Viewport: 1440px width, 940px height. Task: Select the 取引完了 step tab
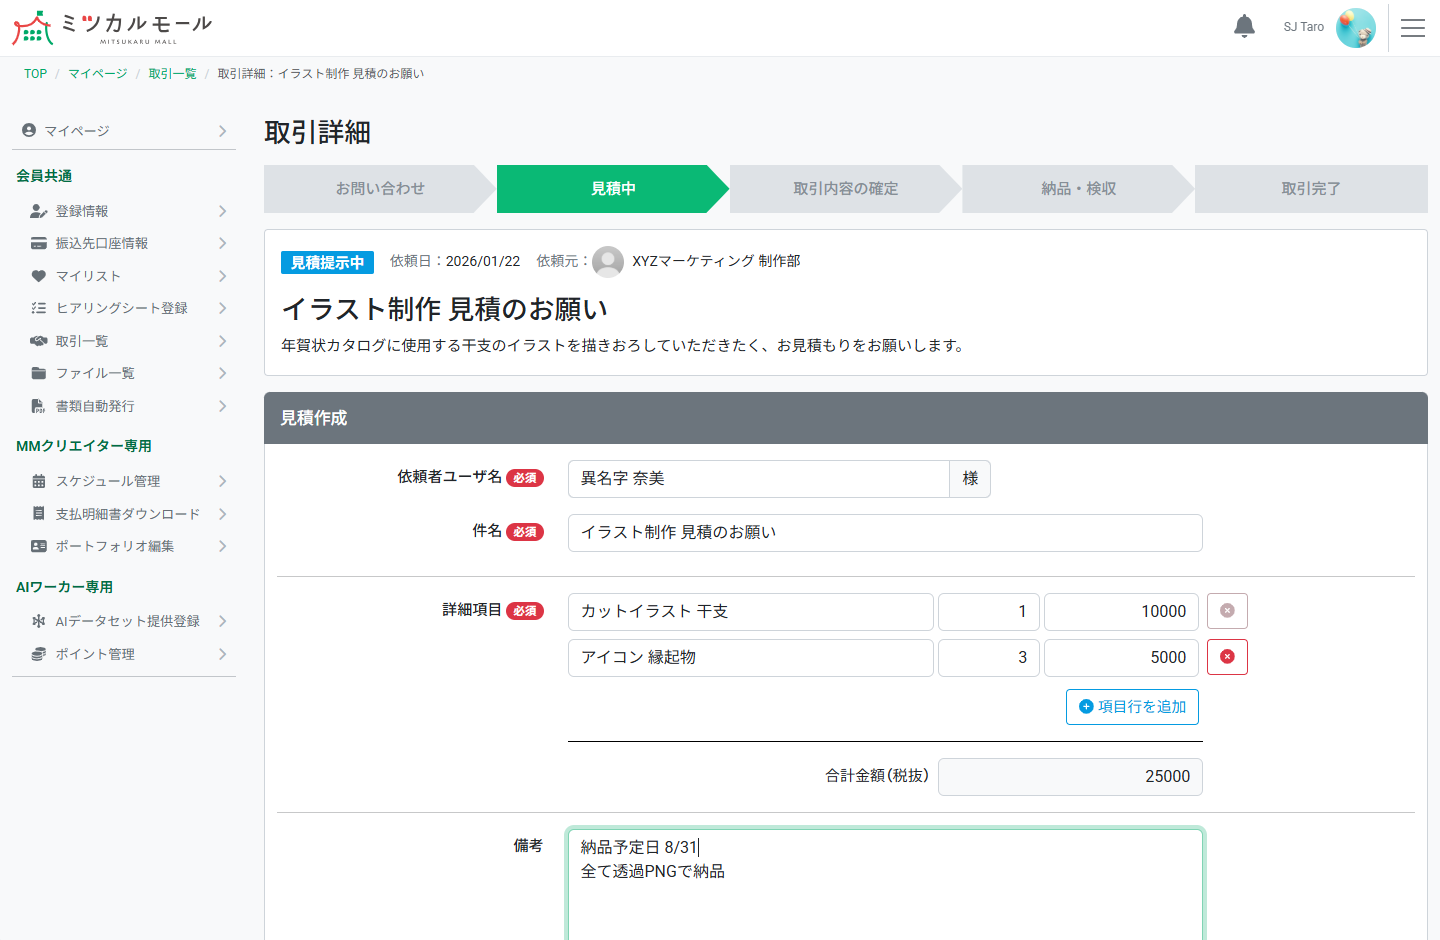tap(1310, 189)
